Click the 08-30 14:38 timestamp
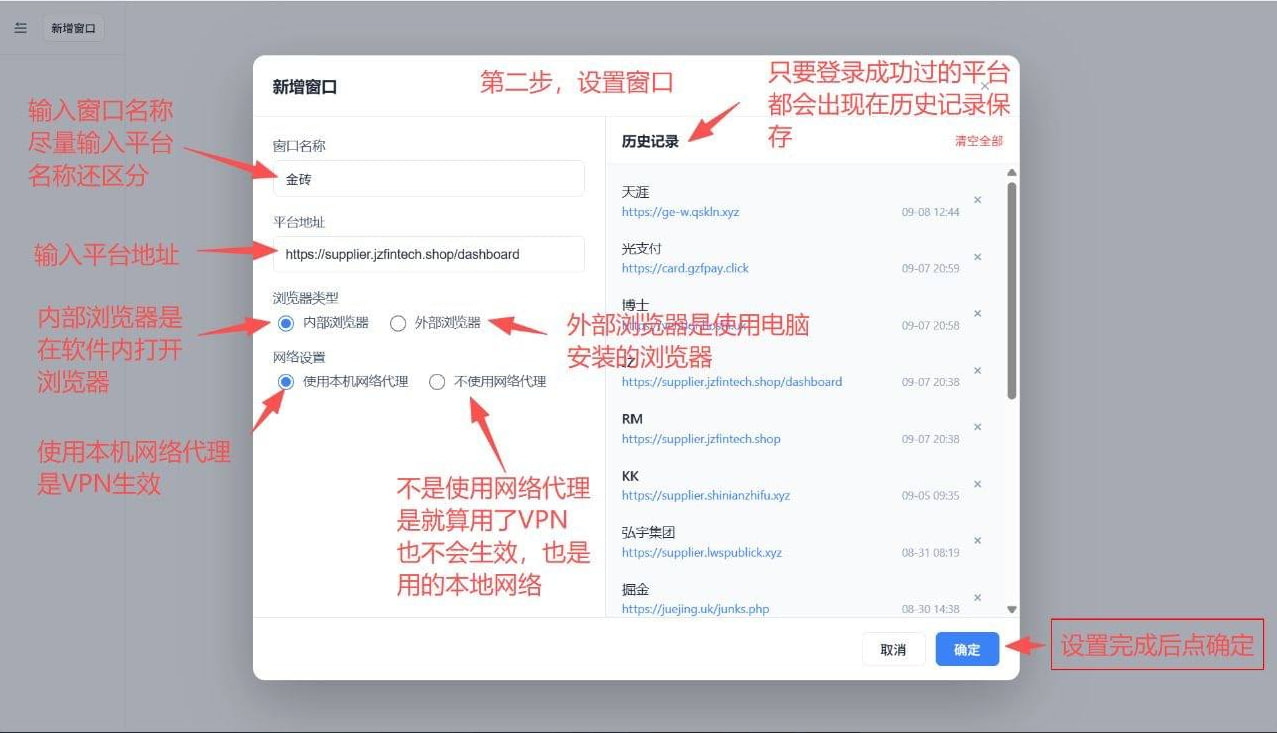This screenshot has width=1277, height=733. click(x=931, y=609)
